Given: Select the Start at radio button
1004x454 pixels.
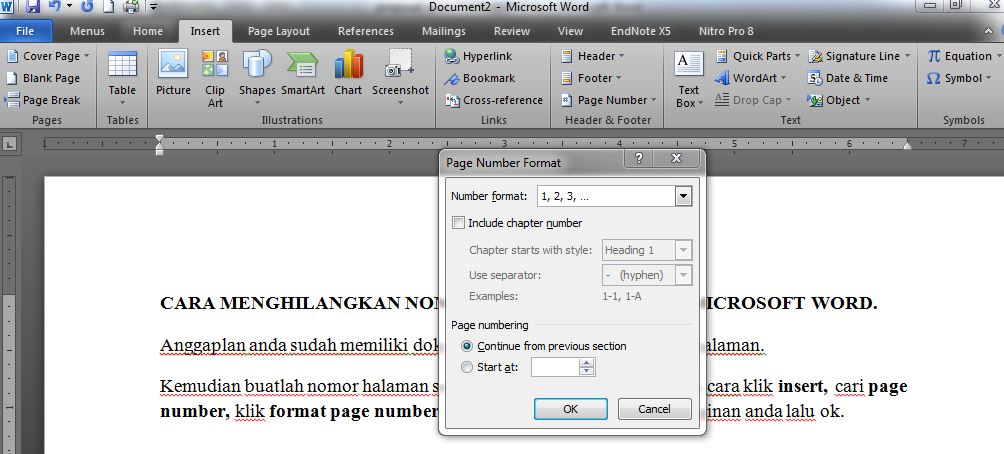Looking at the screenshot, I should [467, 368].
